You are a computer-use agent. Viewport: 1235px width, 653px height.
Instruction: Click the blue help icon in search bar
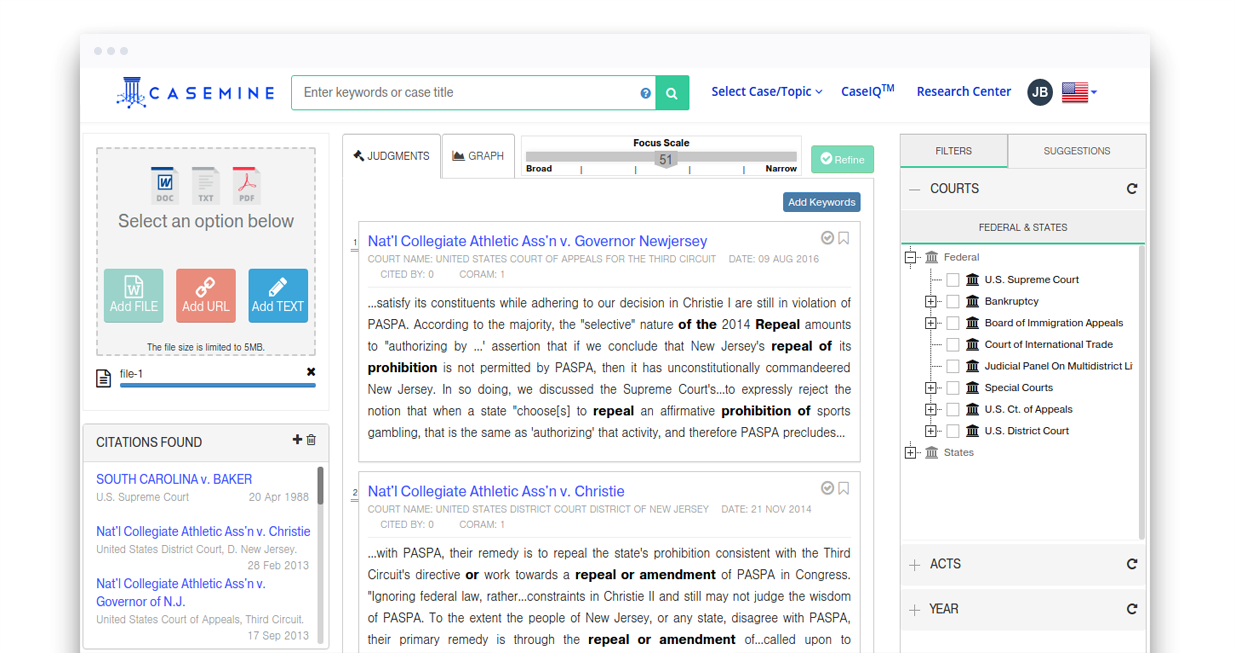point(645,93)
